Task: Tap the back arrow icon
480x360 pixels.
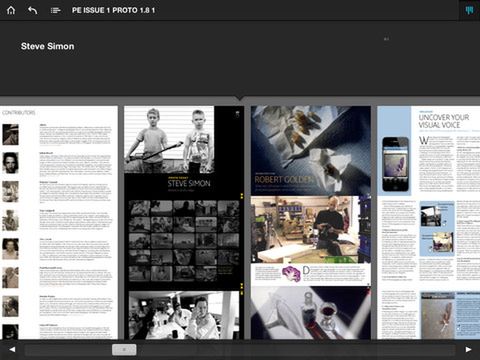Action: pos(32,10)
